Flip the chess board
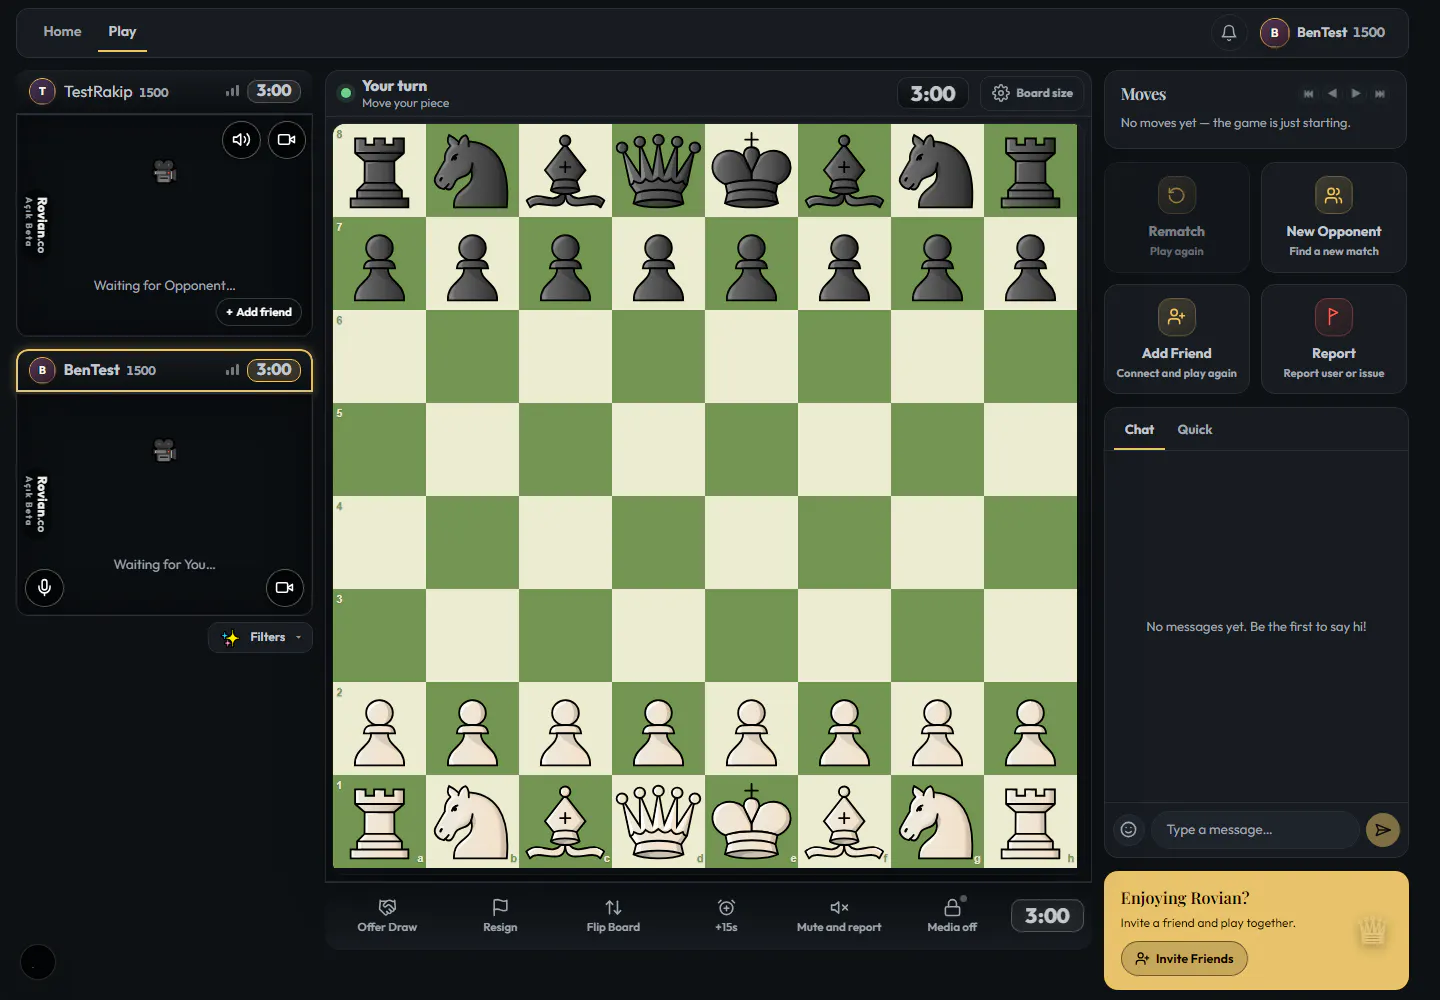 (x=613, y=915)
